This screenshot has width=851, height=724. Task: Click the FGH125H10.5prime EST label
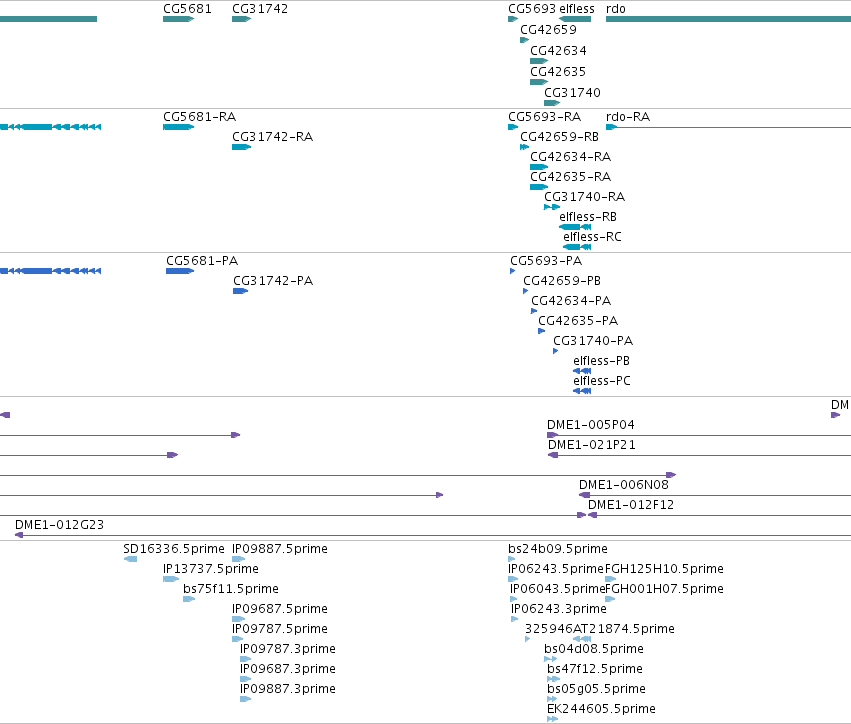664,569
